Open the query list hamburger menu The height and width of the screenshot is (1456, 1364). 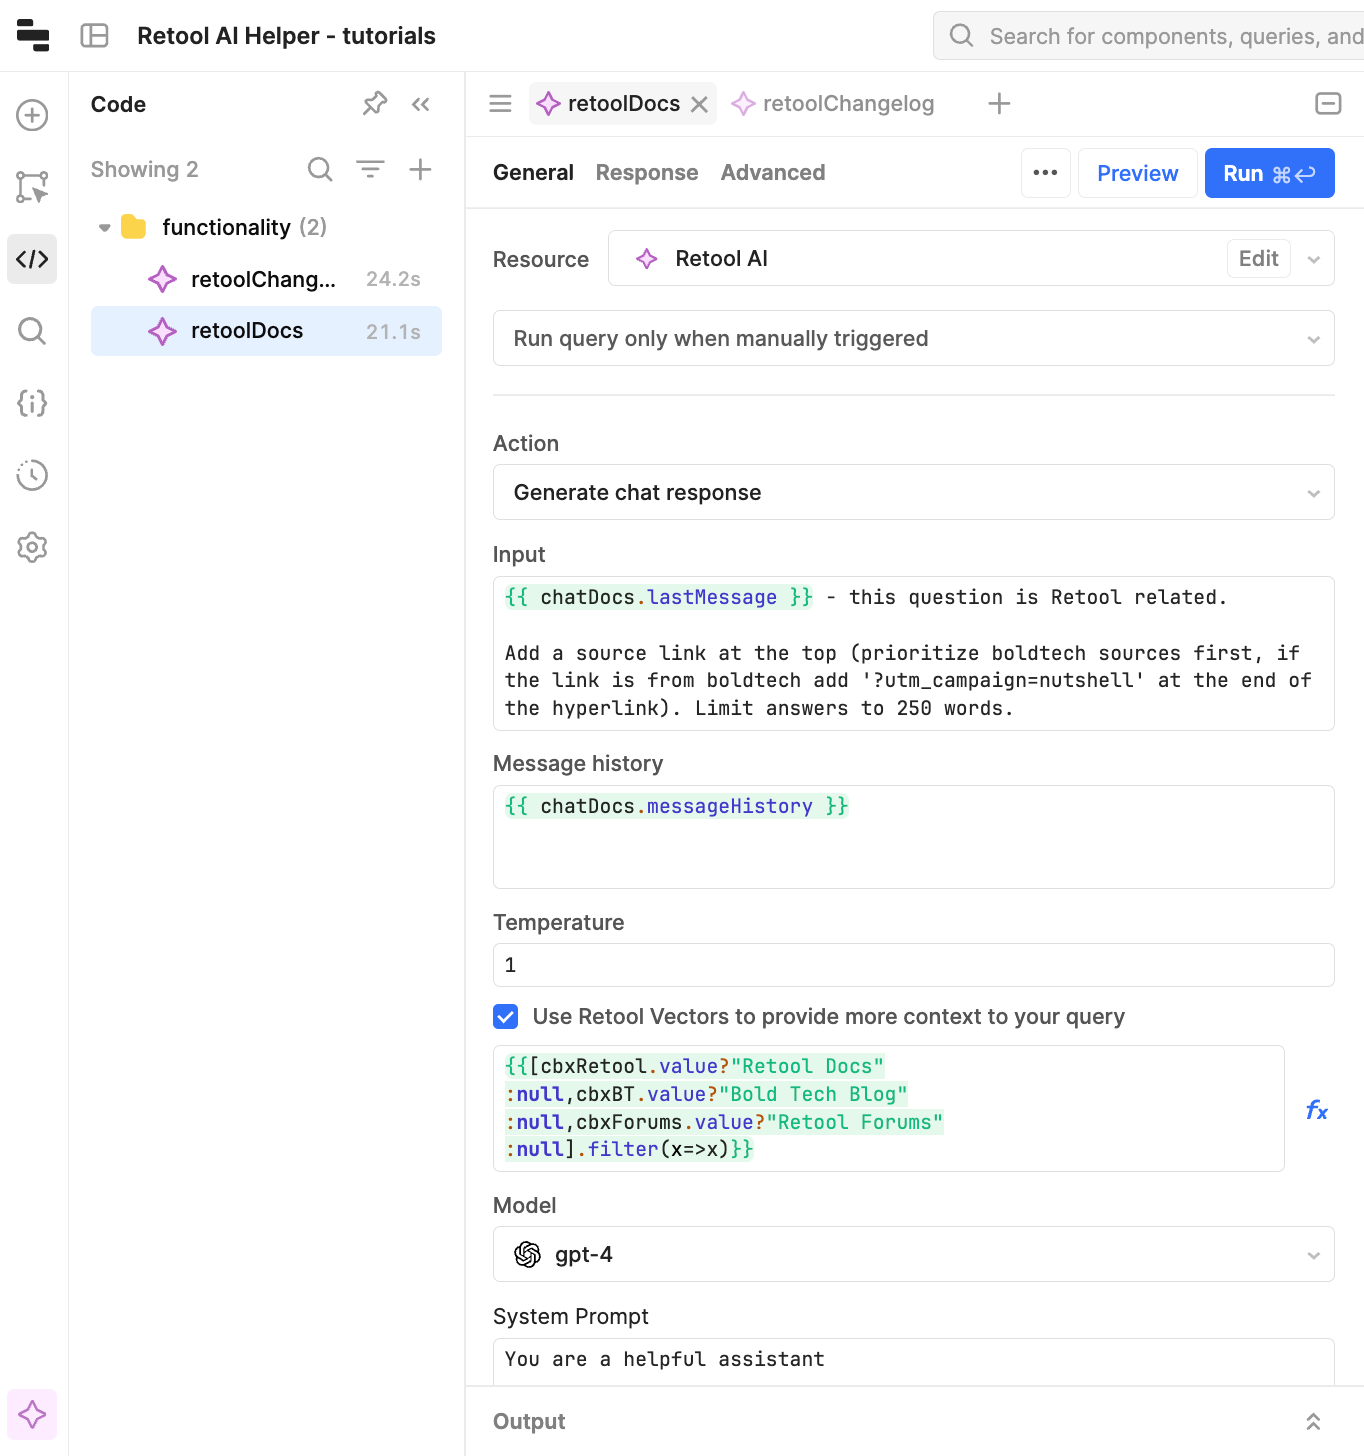(x=500, y=103)
